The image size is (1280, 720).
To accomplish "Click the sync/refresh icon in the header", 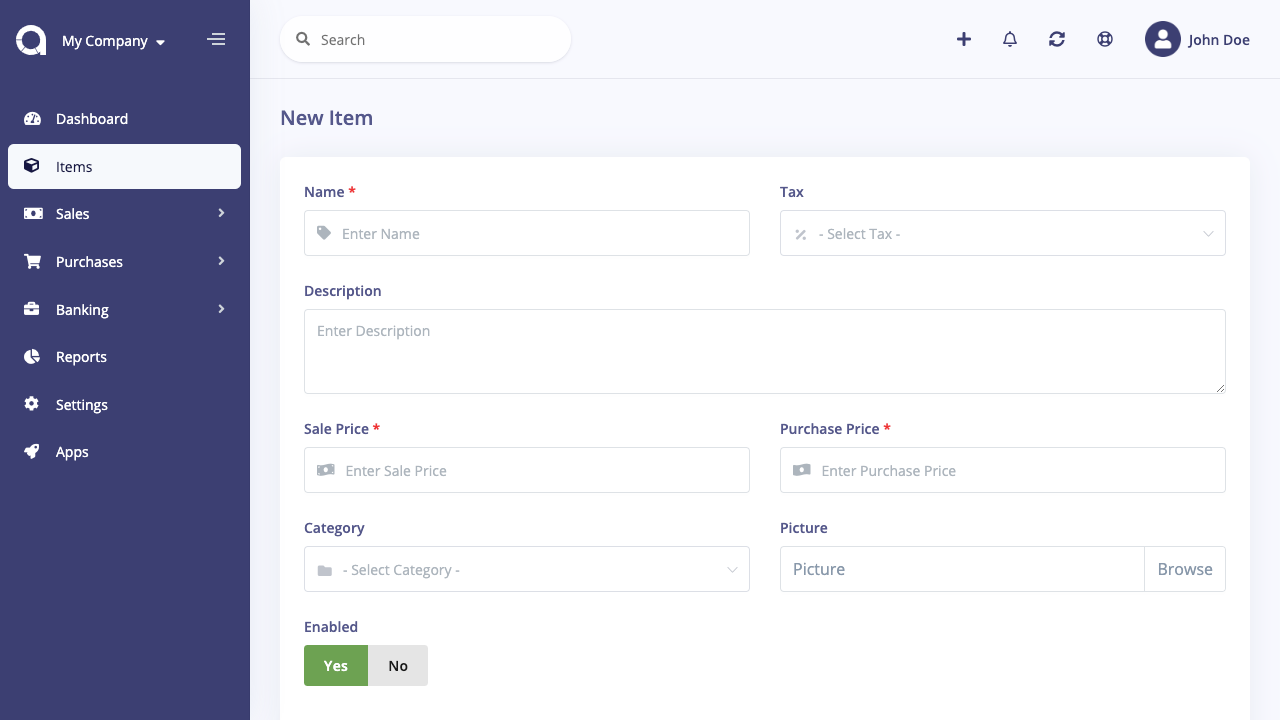I will point(1056,39).
